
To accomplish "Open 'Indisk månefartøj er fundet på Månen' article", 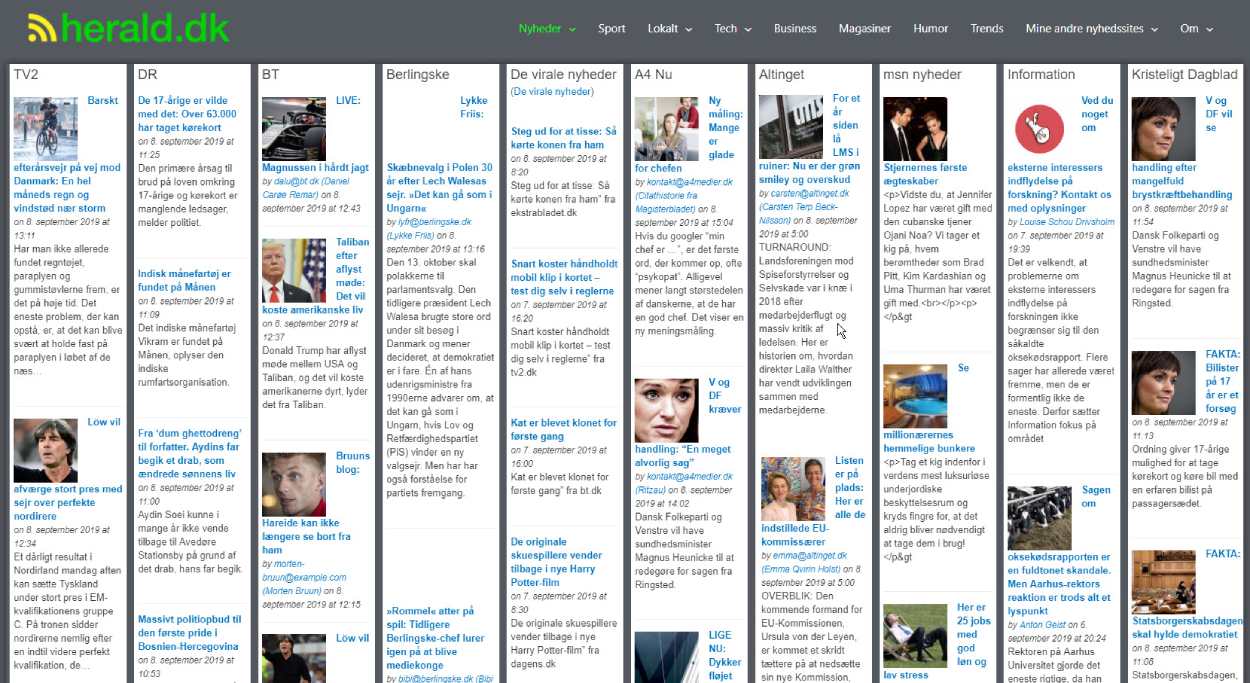I will pyautogui.click(x=184, y=280).
